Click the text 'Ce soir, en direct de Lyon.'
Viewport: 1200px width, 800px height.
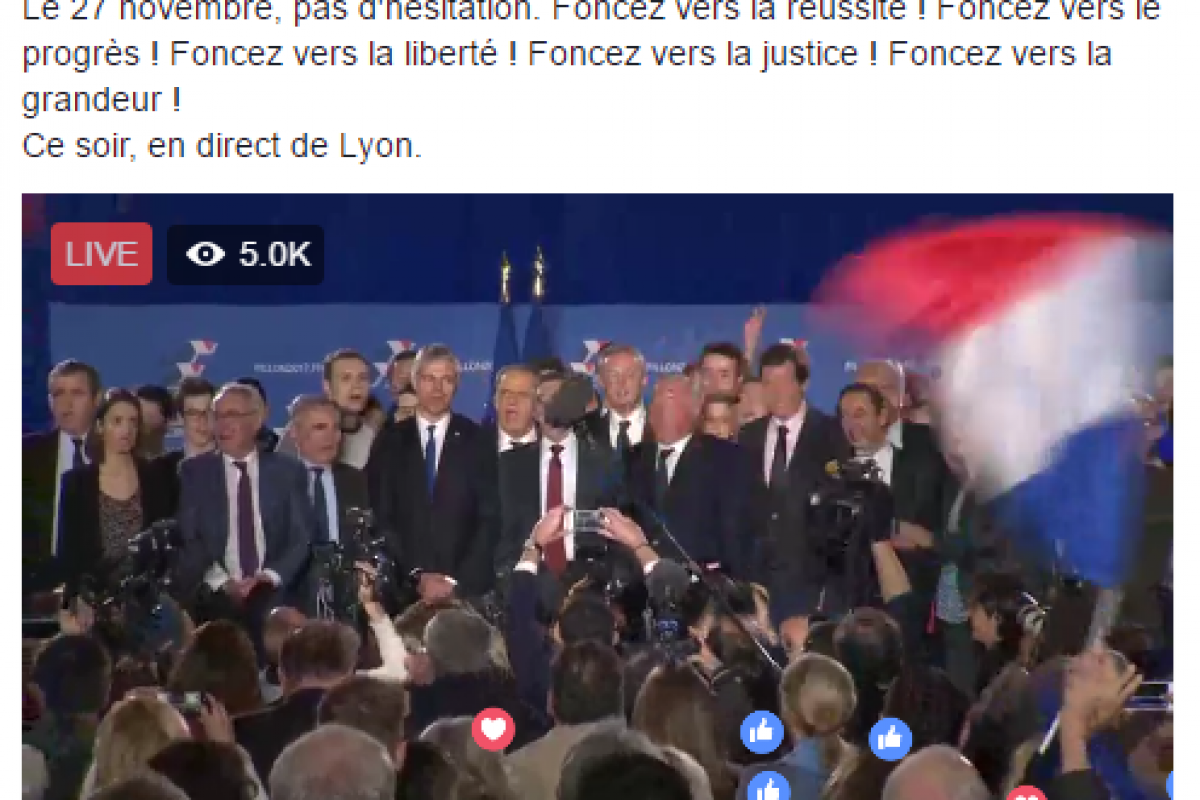pyautogui.click(x=222, y=146)
